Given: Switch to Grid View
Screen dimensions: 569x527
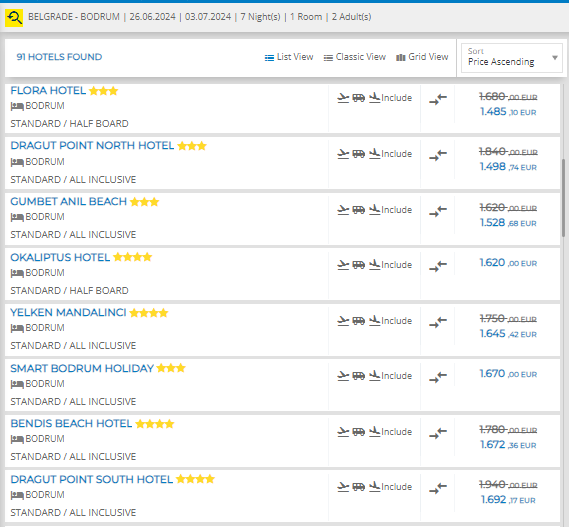Looking at the screenshot, I should click(x=422, y=57).
